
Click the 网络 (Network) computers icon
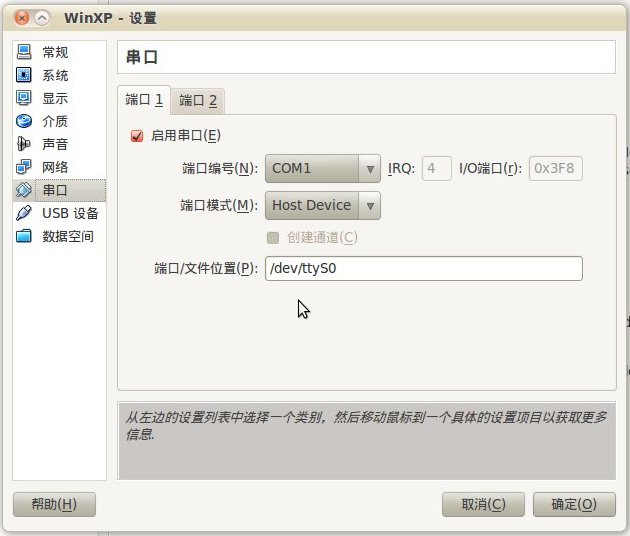[x=24, y=167]
